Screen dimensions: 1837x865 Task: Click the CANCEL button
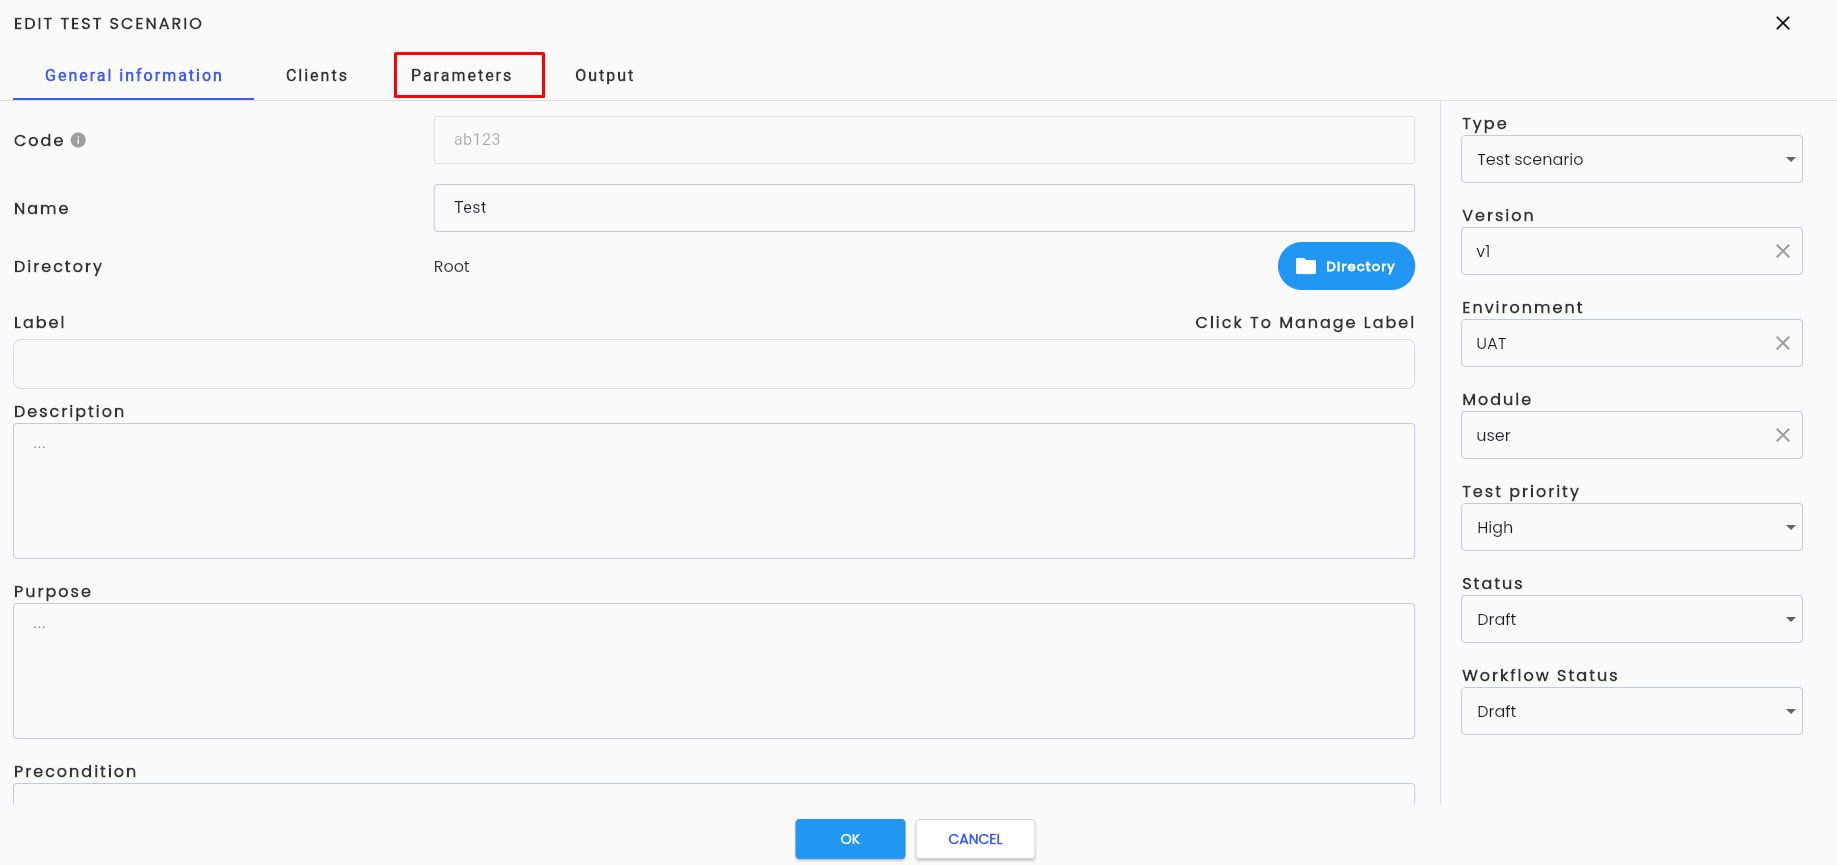pyautogui.click(x=975, y=839)
